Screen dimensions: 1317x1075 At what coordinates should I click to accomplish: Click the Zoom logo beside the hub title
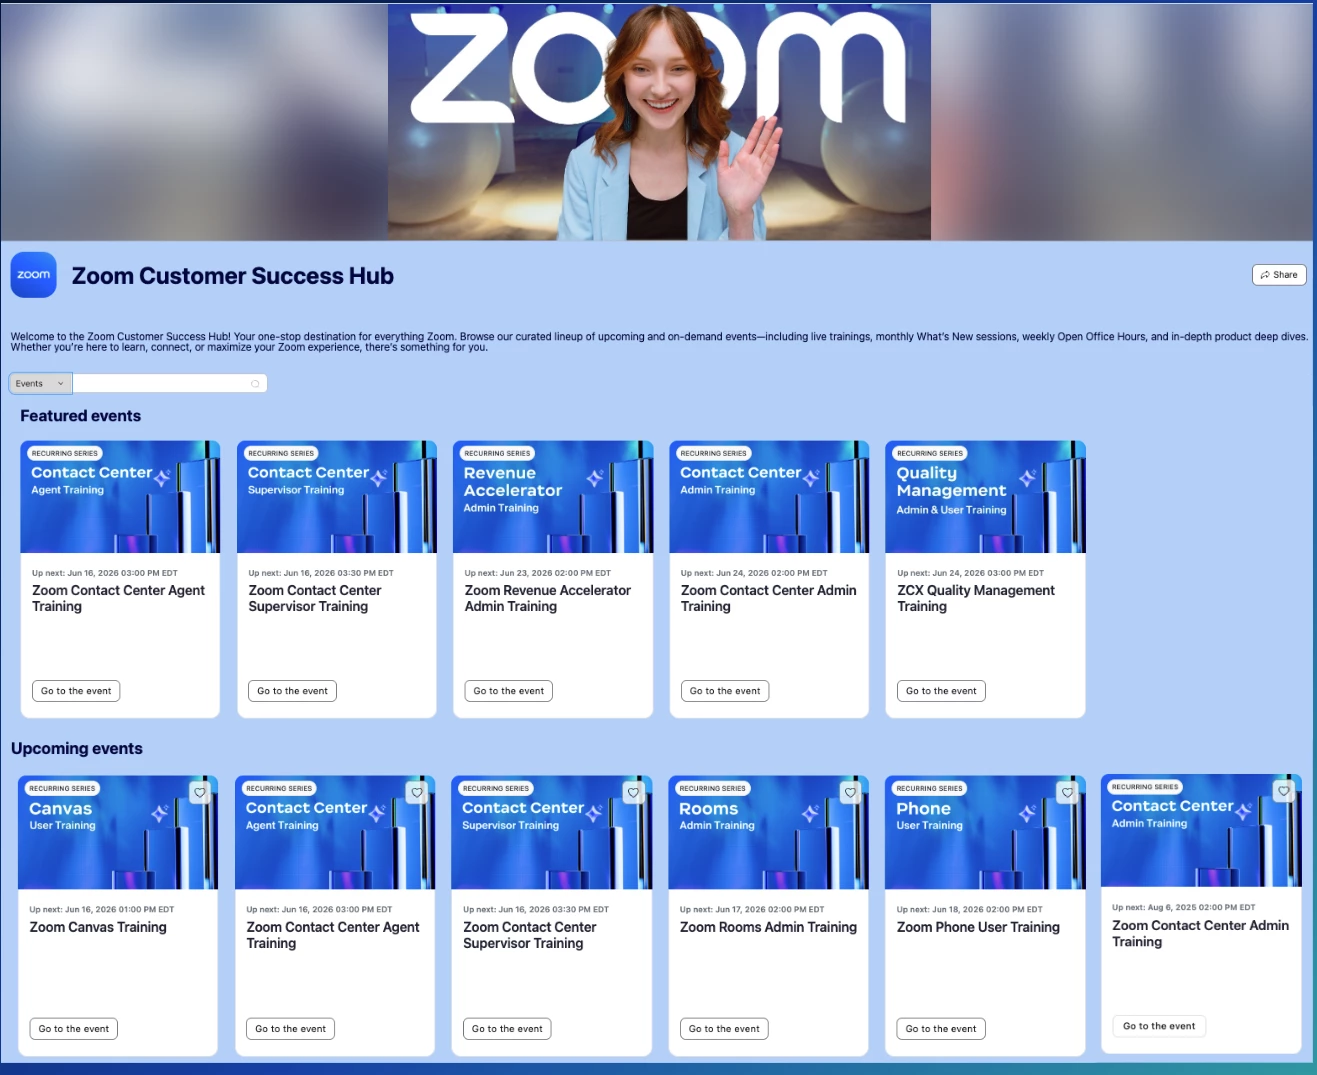pyautogui.click(x=33, y=275)
